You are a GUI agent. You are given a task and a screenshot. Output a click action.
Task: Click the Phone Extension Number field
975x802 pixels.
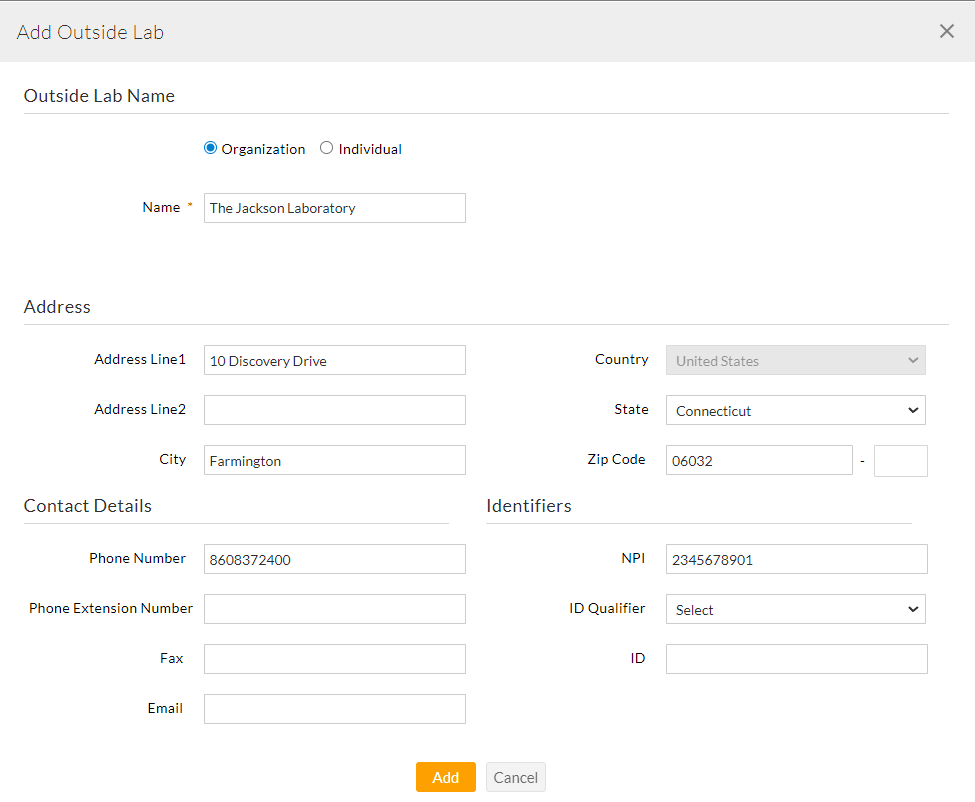pos(334,609)
